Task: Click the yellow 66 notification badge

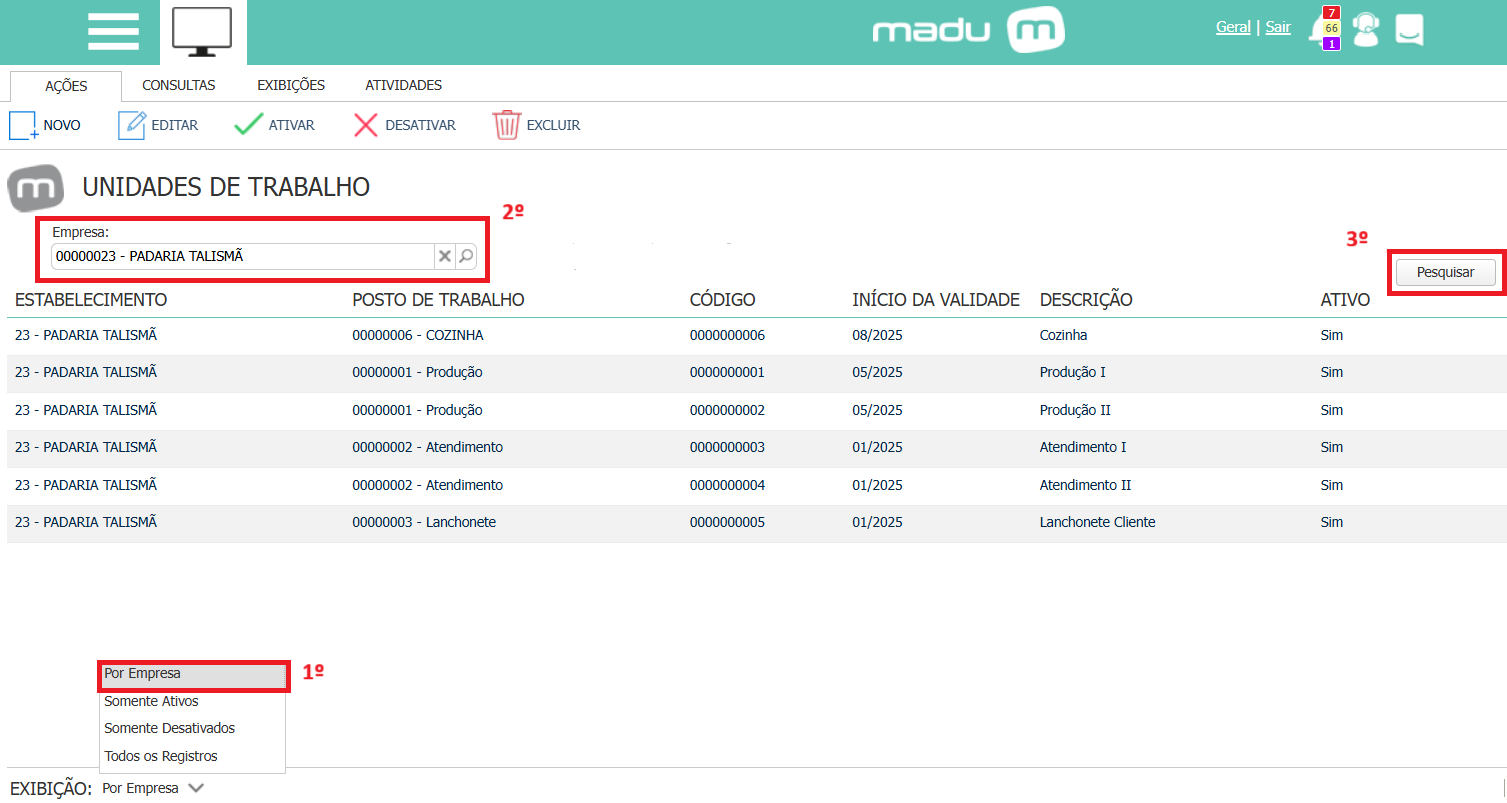Action: point(1331,28)
